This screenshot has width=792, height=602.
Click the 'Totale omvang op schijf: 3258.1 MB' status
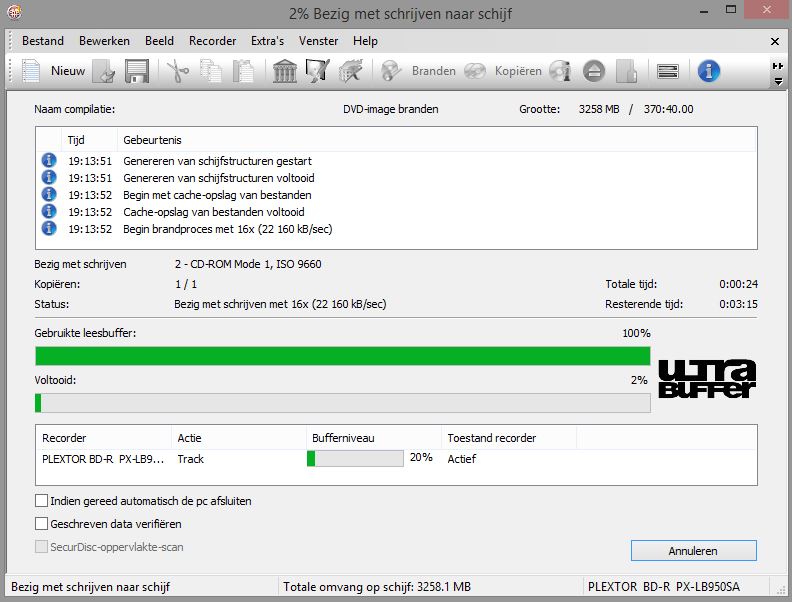pyautogui.click(x=377, y=587)
